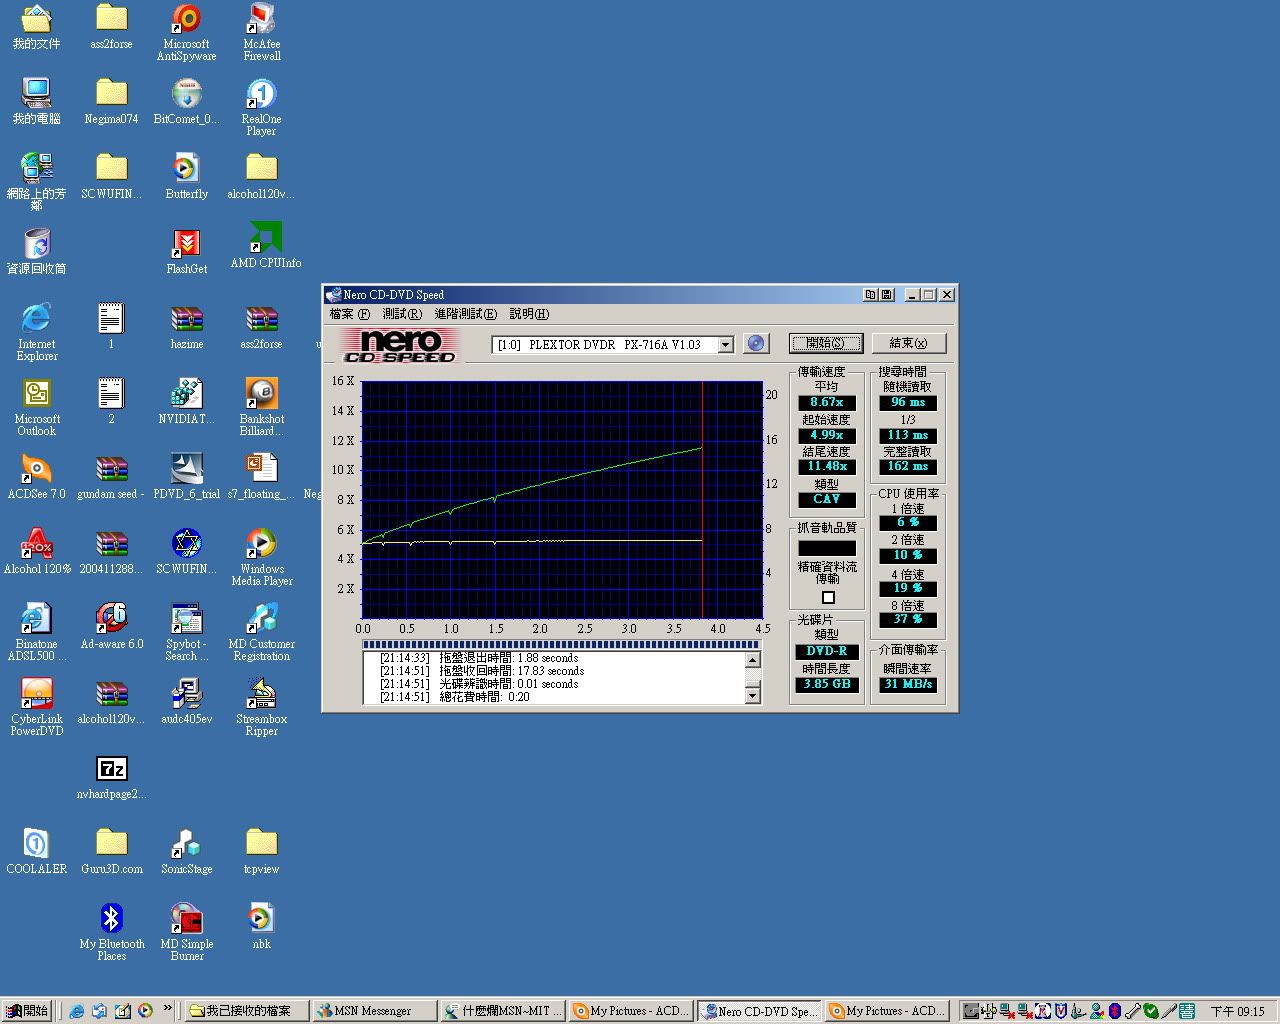Select the Alcohol 120% desktop icon

[x=37, y=551]
